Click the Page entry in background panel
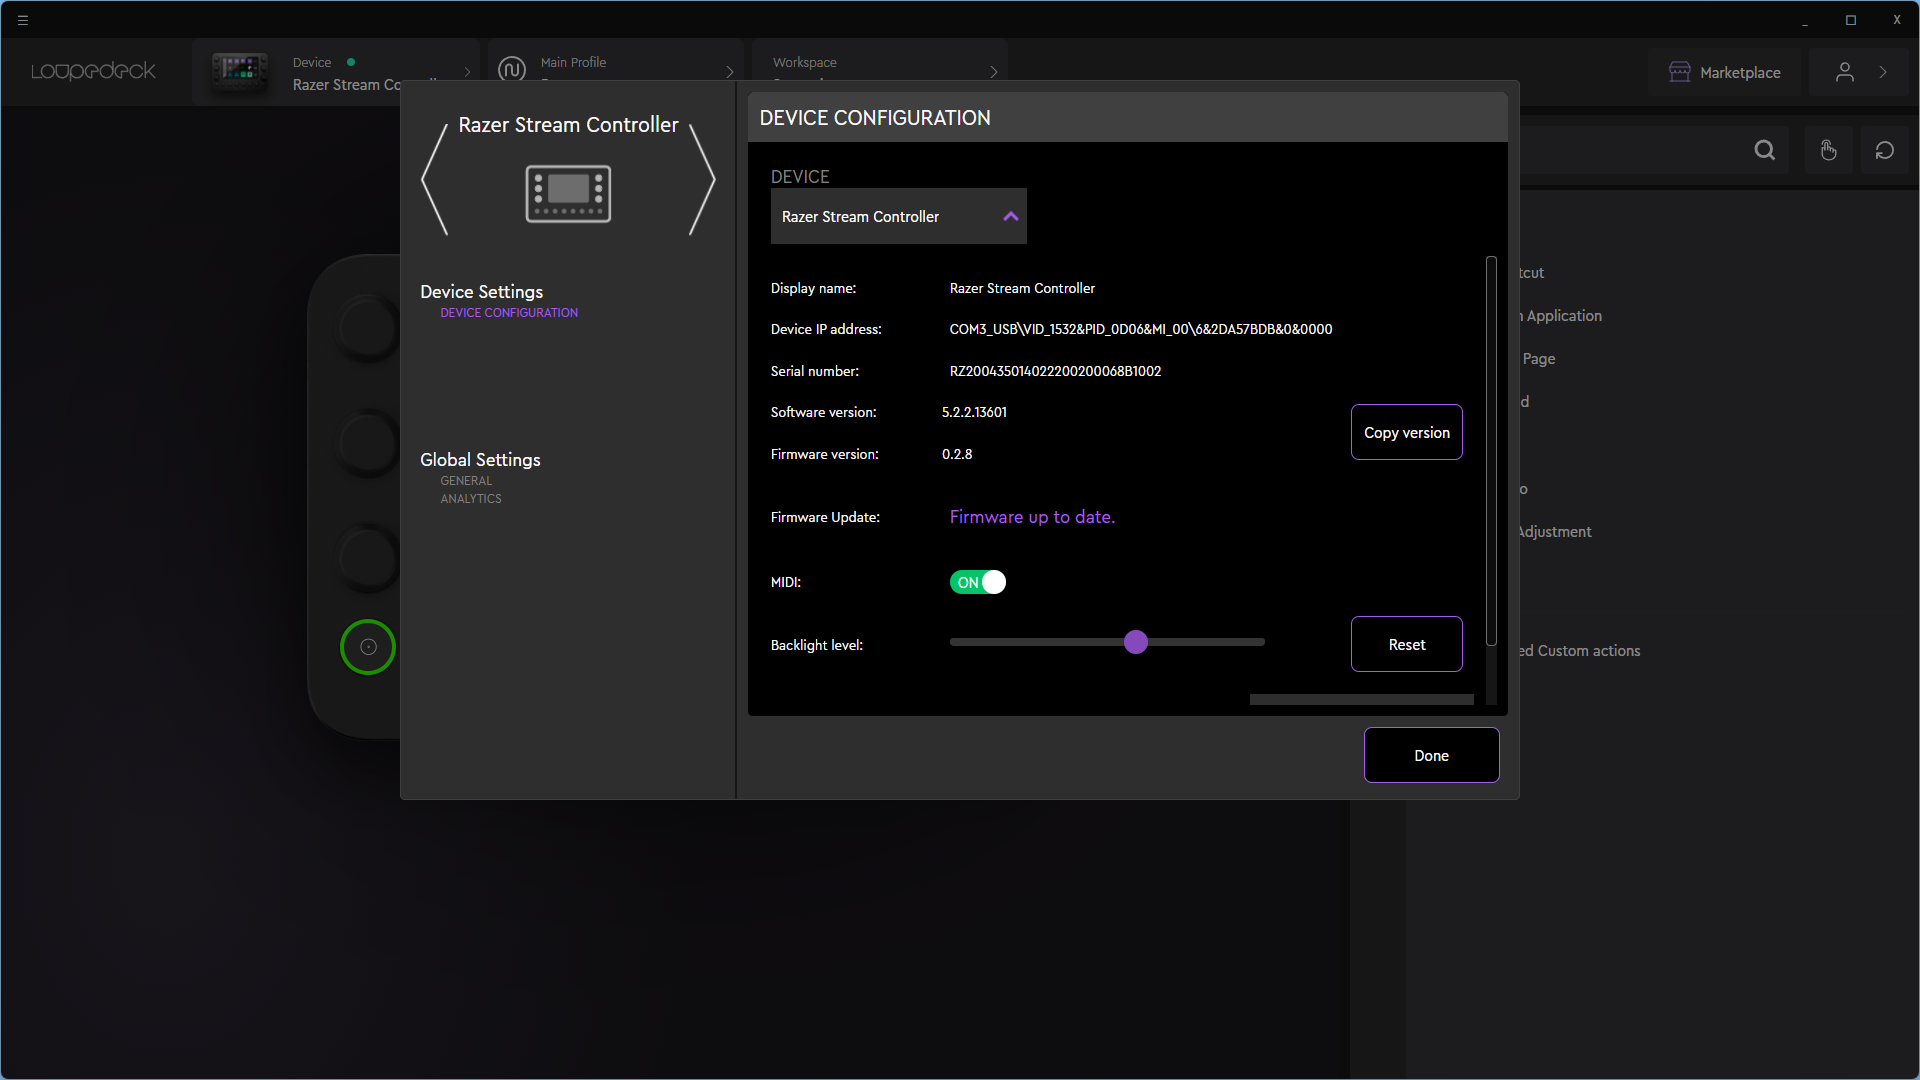1920x1080 pixels. (1539, 359)
